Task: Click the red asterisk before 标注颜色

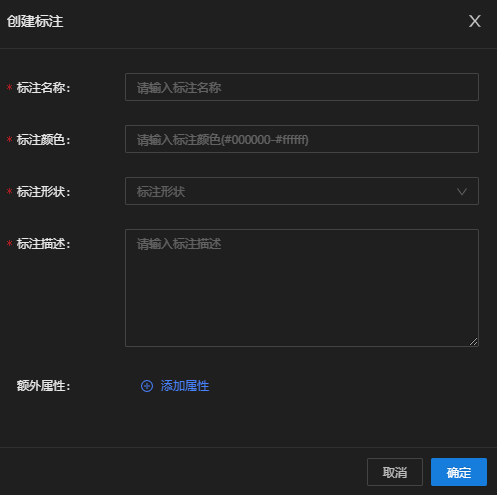Action: coord(10,139)
